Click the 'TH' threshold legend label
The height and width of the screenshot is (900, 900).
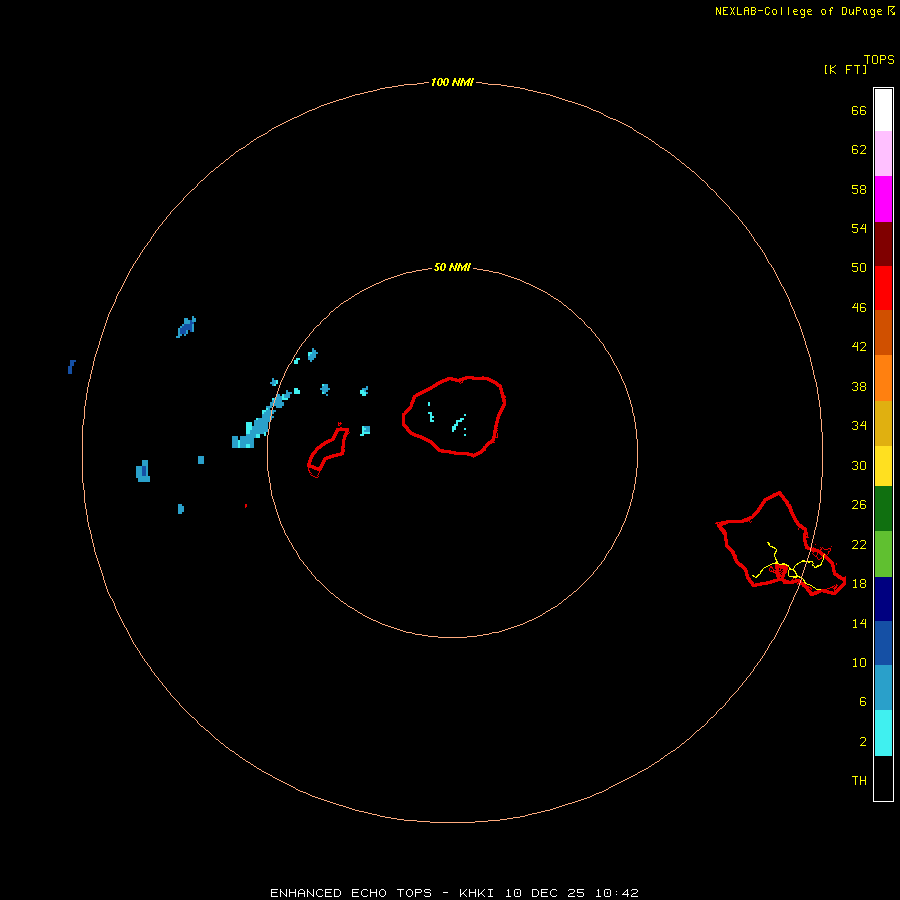(x=859, y=780)
